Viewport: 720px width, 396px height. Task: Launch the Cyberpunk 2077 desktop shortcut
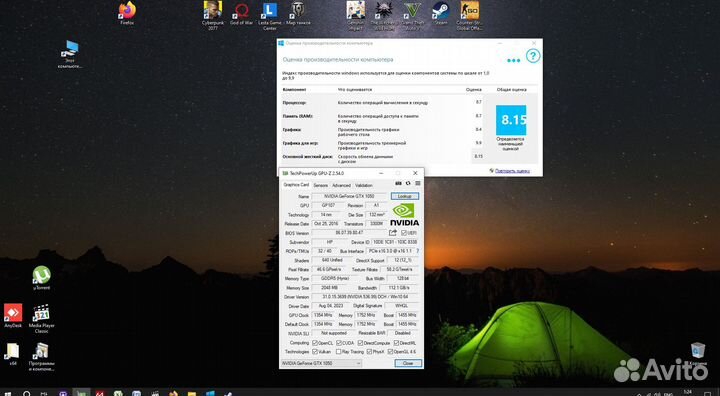tap(213, 15)
